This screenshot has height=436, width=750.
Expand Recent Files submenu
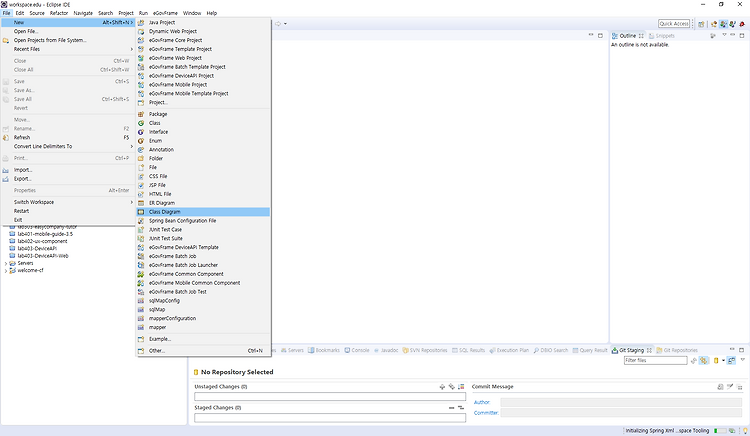point(68,49)
